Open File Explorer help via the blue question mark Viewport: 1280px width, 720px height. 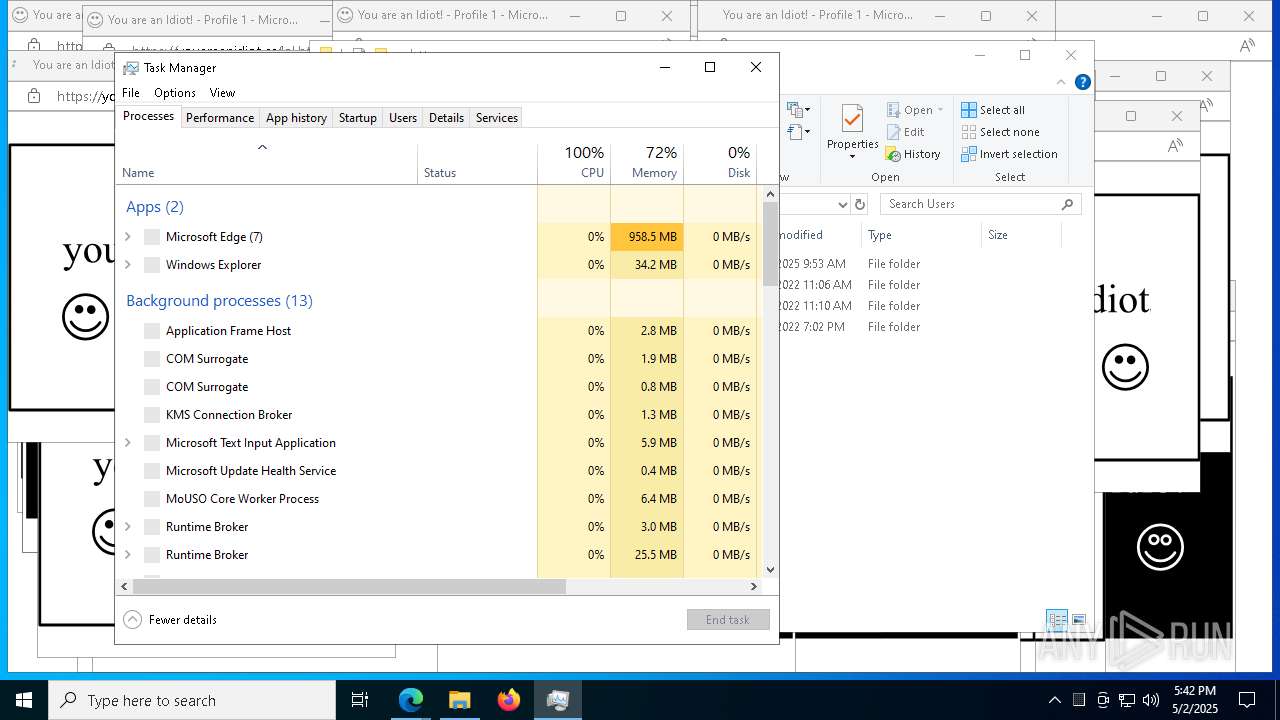[x=1082, y=82]
